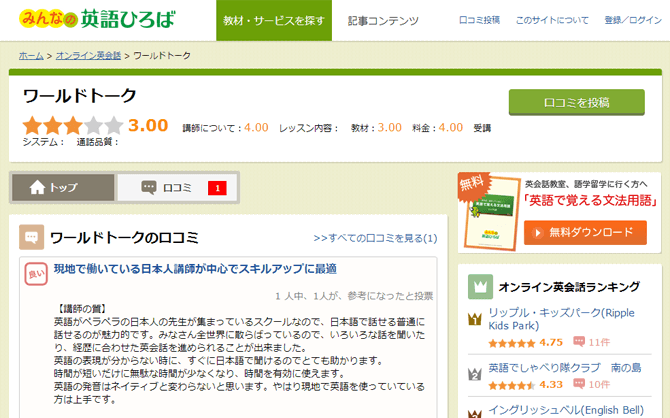
Task: Select the トップ tab
Action: pos(63,187)
